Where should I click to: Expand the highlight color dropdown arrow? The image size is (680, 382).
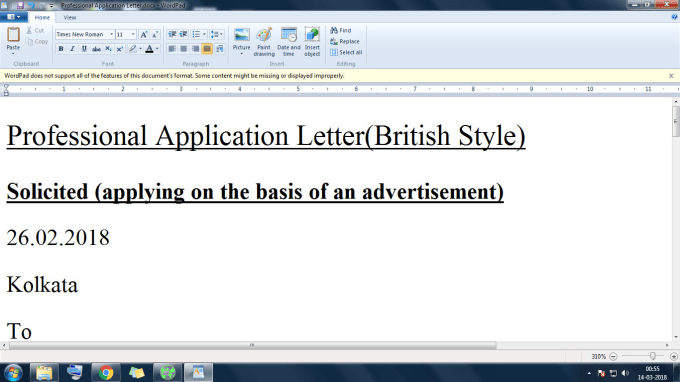[x=141, y=49]
